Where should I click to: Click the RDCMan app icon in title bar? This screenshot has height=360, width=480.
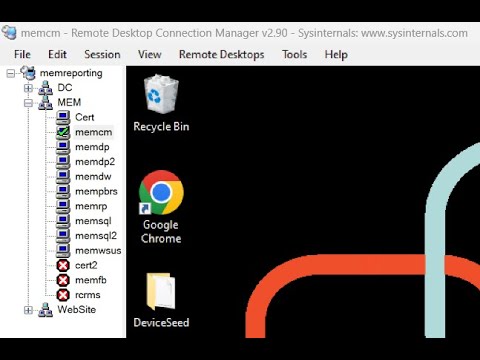point(9,33)
